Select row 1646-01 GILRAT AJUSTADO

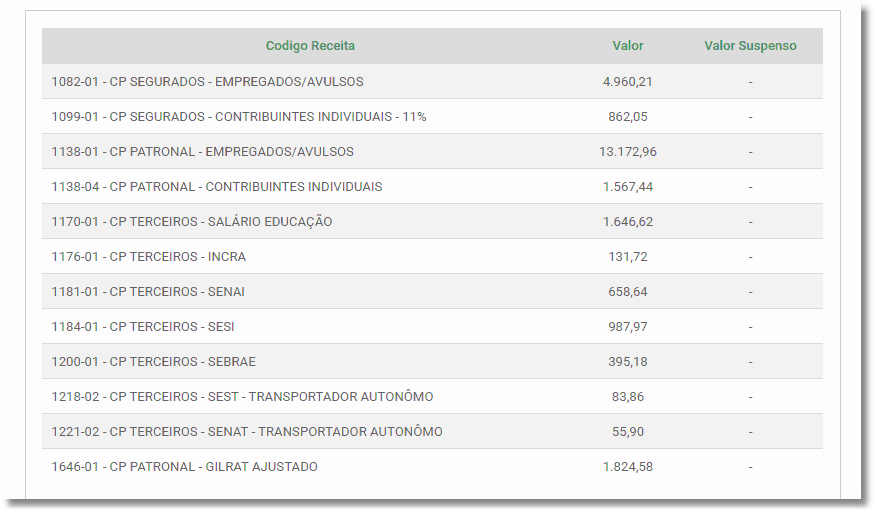click(432, 467)
